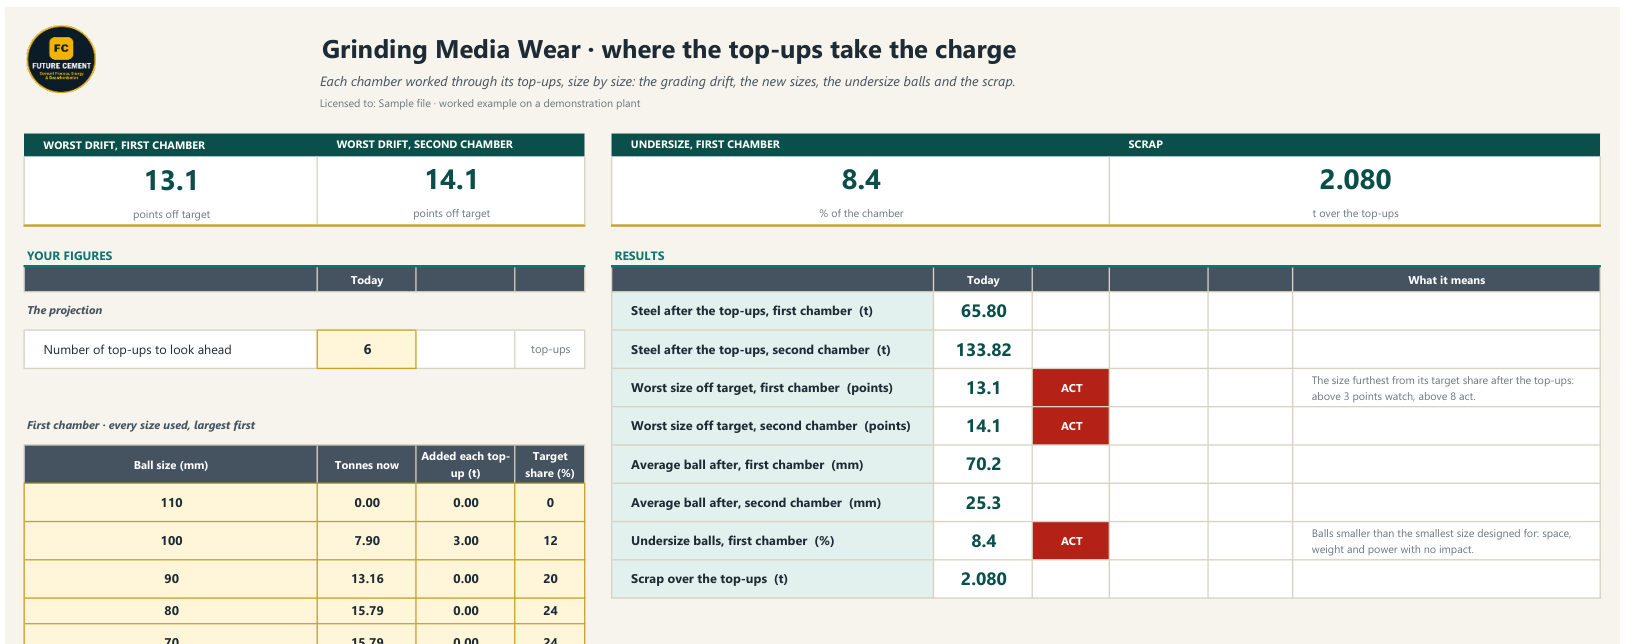Click 't over the top-ups' caption

click(1355, 213)
